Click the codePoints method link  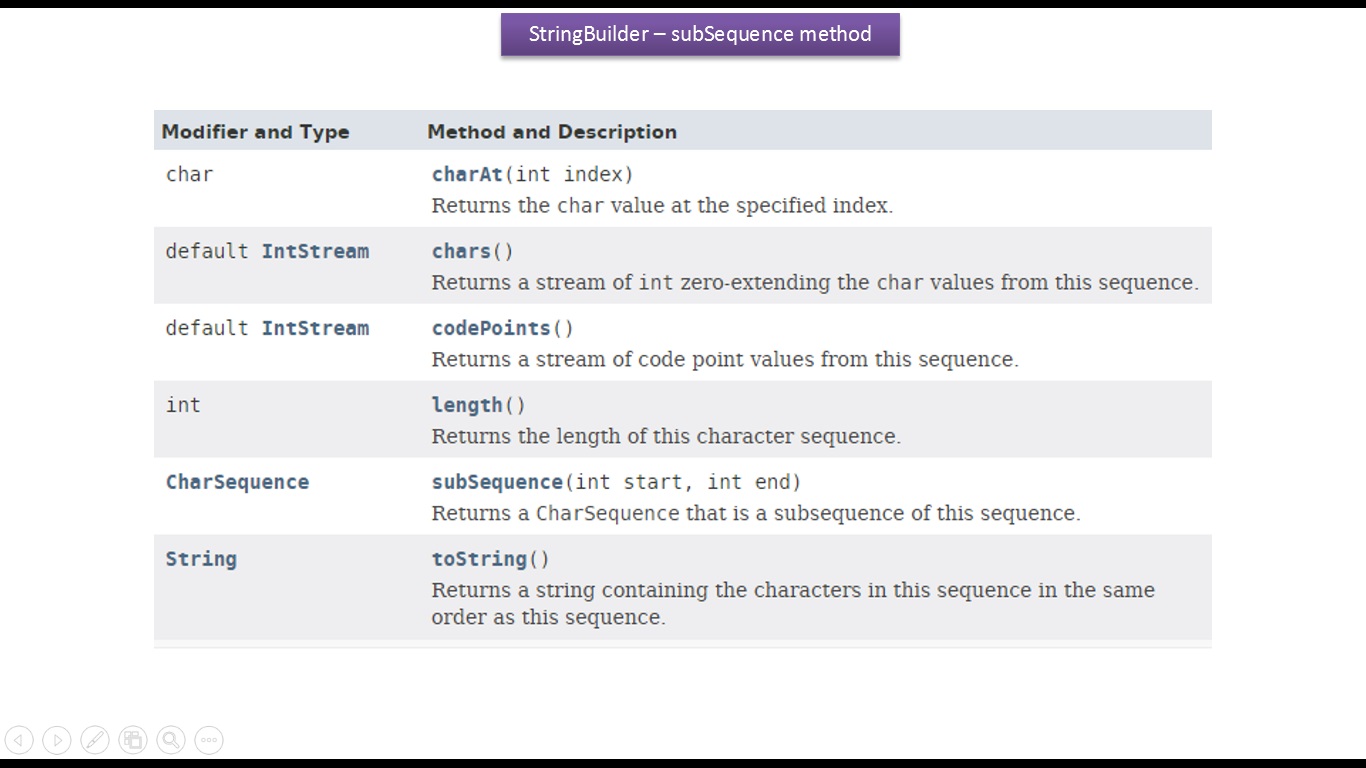click(491, 328)
